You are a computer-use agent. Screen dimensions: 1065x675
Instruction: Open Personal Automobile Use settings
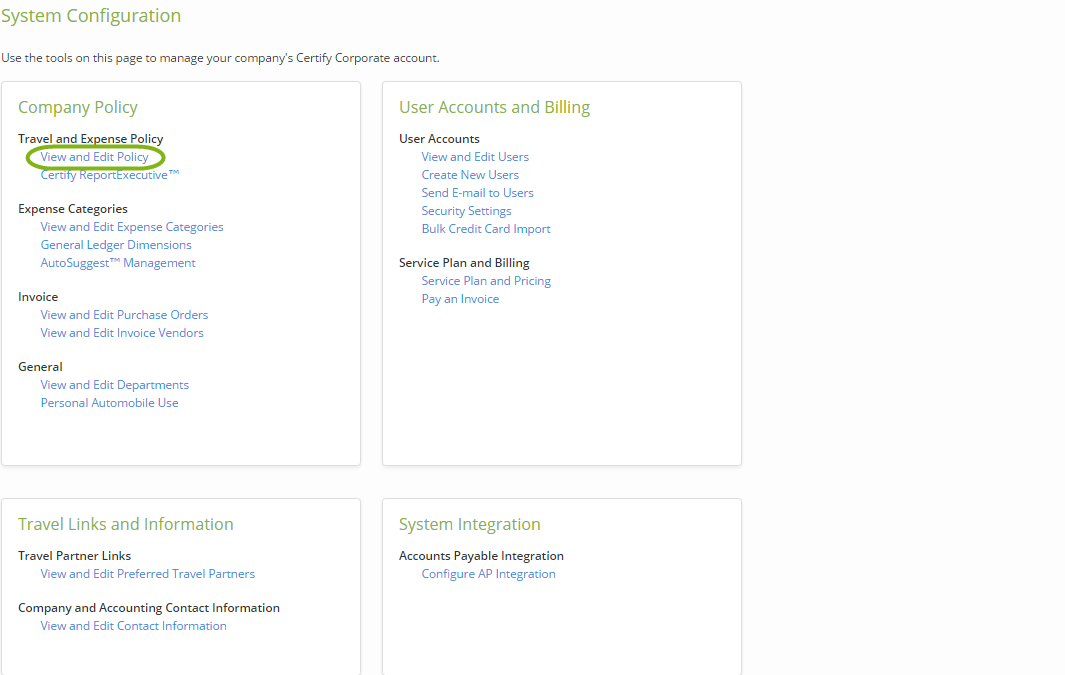point(109,402)
